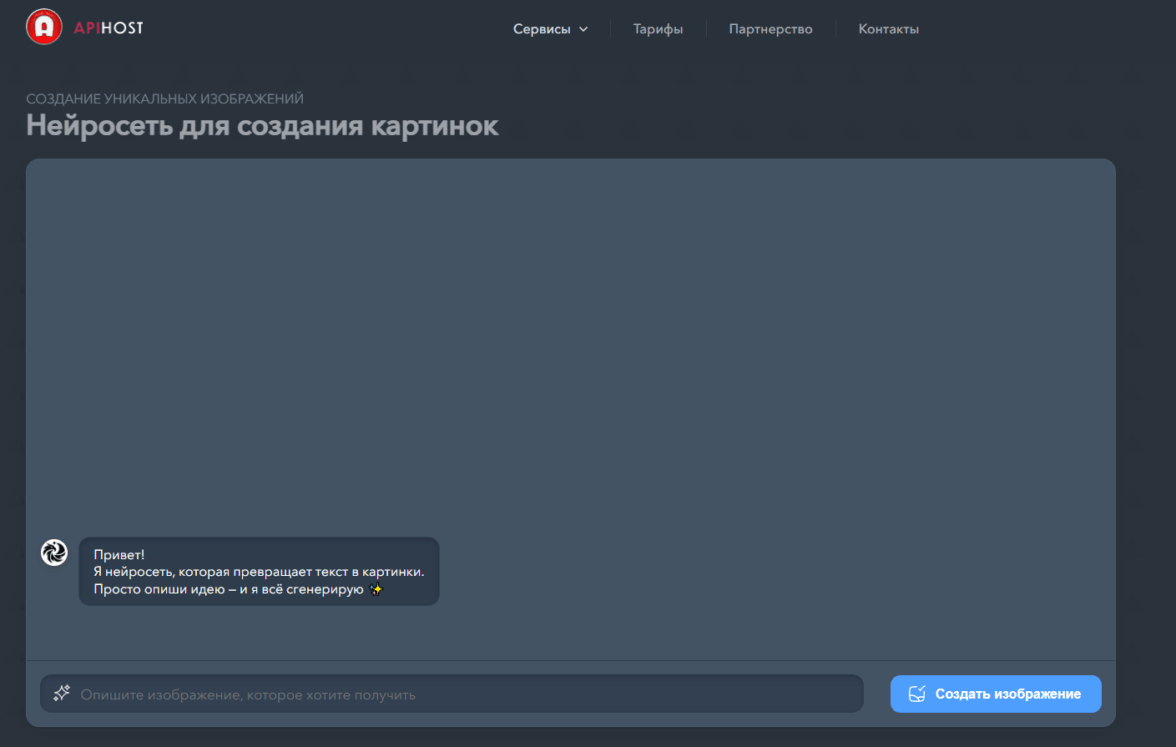The width and height of the screenshot is (1176, 747).
Task: Click the text Просто опиши идею
Action: pyautogui.click(x=163, y=590)
